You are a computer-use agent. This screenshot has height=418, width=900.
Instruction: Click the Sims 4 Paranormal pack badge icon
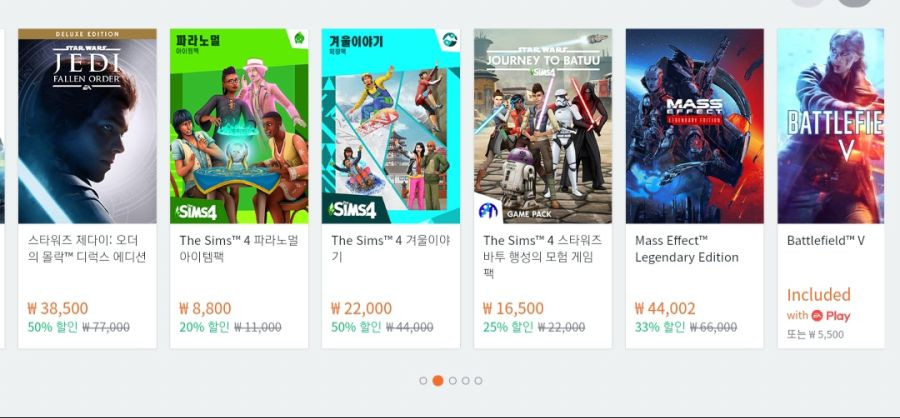click(x=299, y=38)
